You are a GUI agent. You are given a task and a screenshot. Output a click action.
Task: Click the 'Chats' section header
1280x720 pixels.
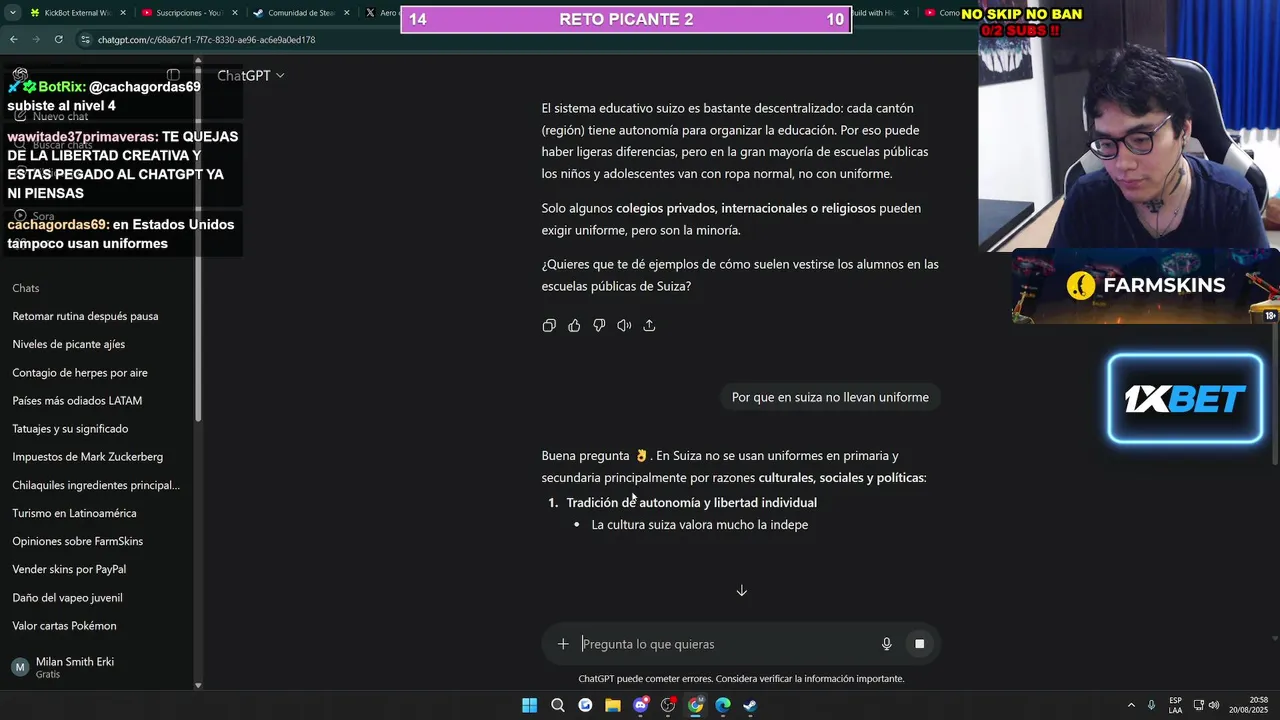pyautogui.click(x=26, y=288)
